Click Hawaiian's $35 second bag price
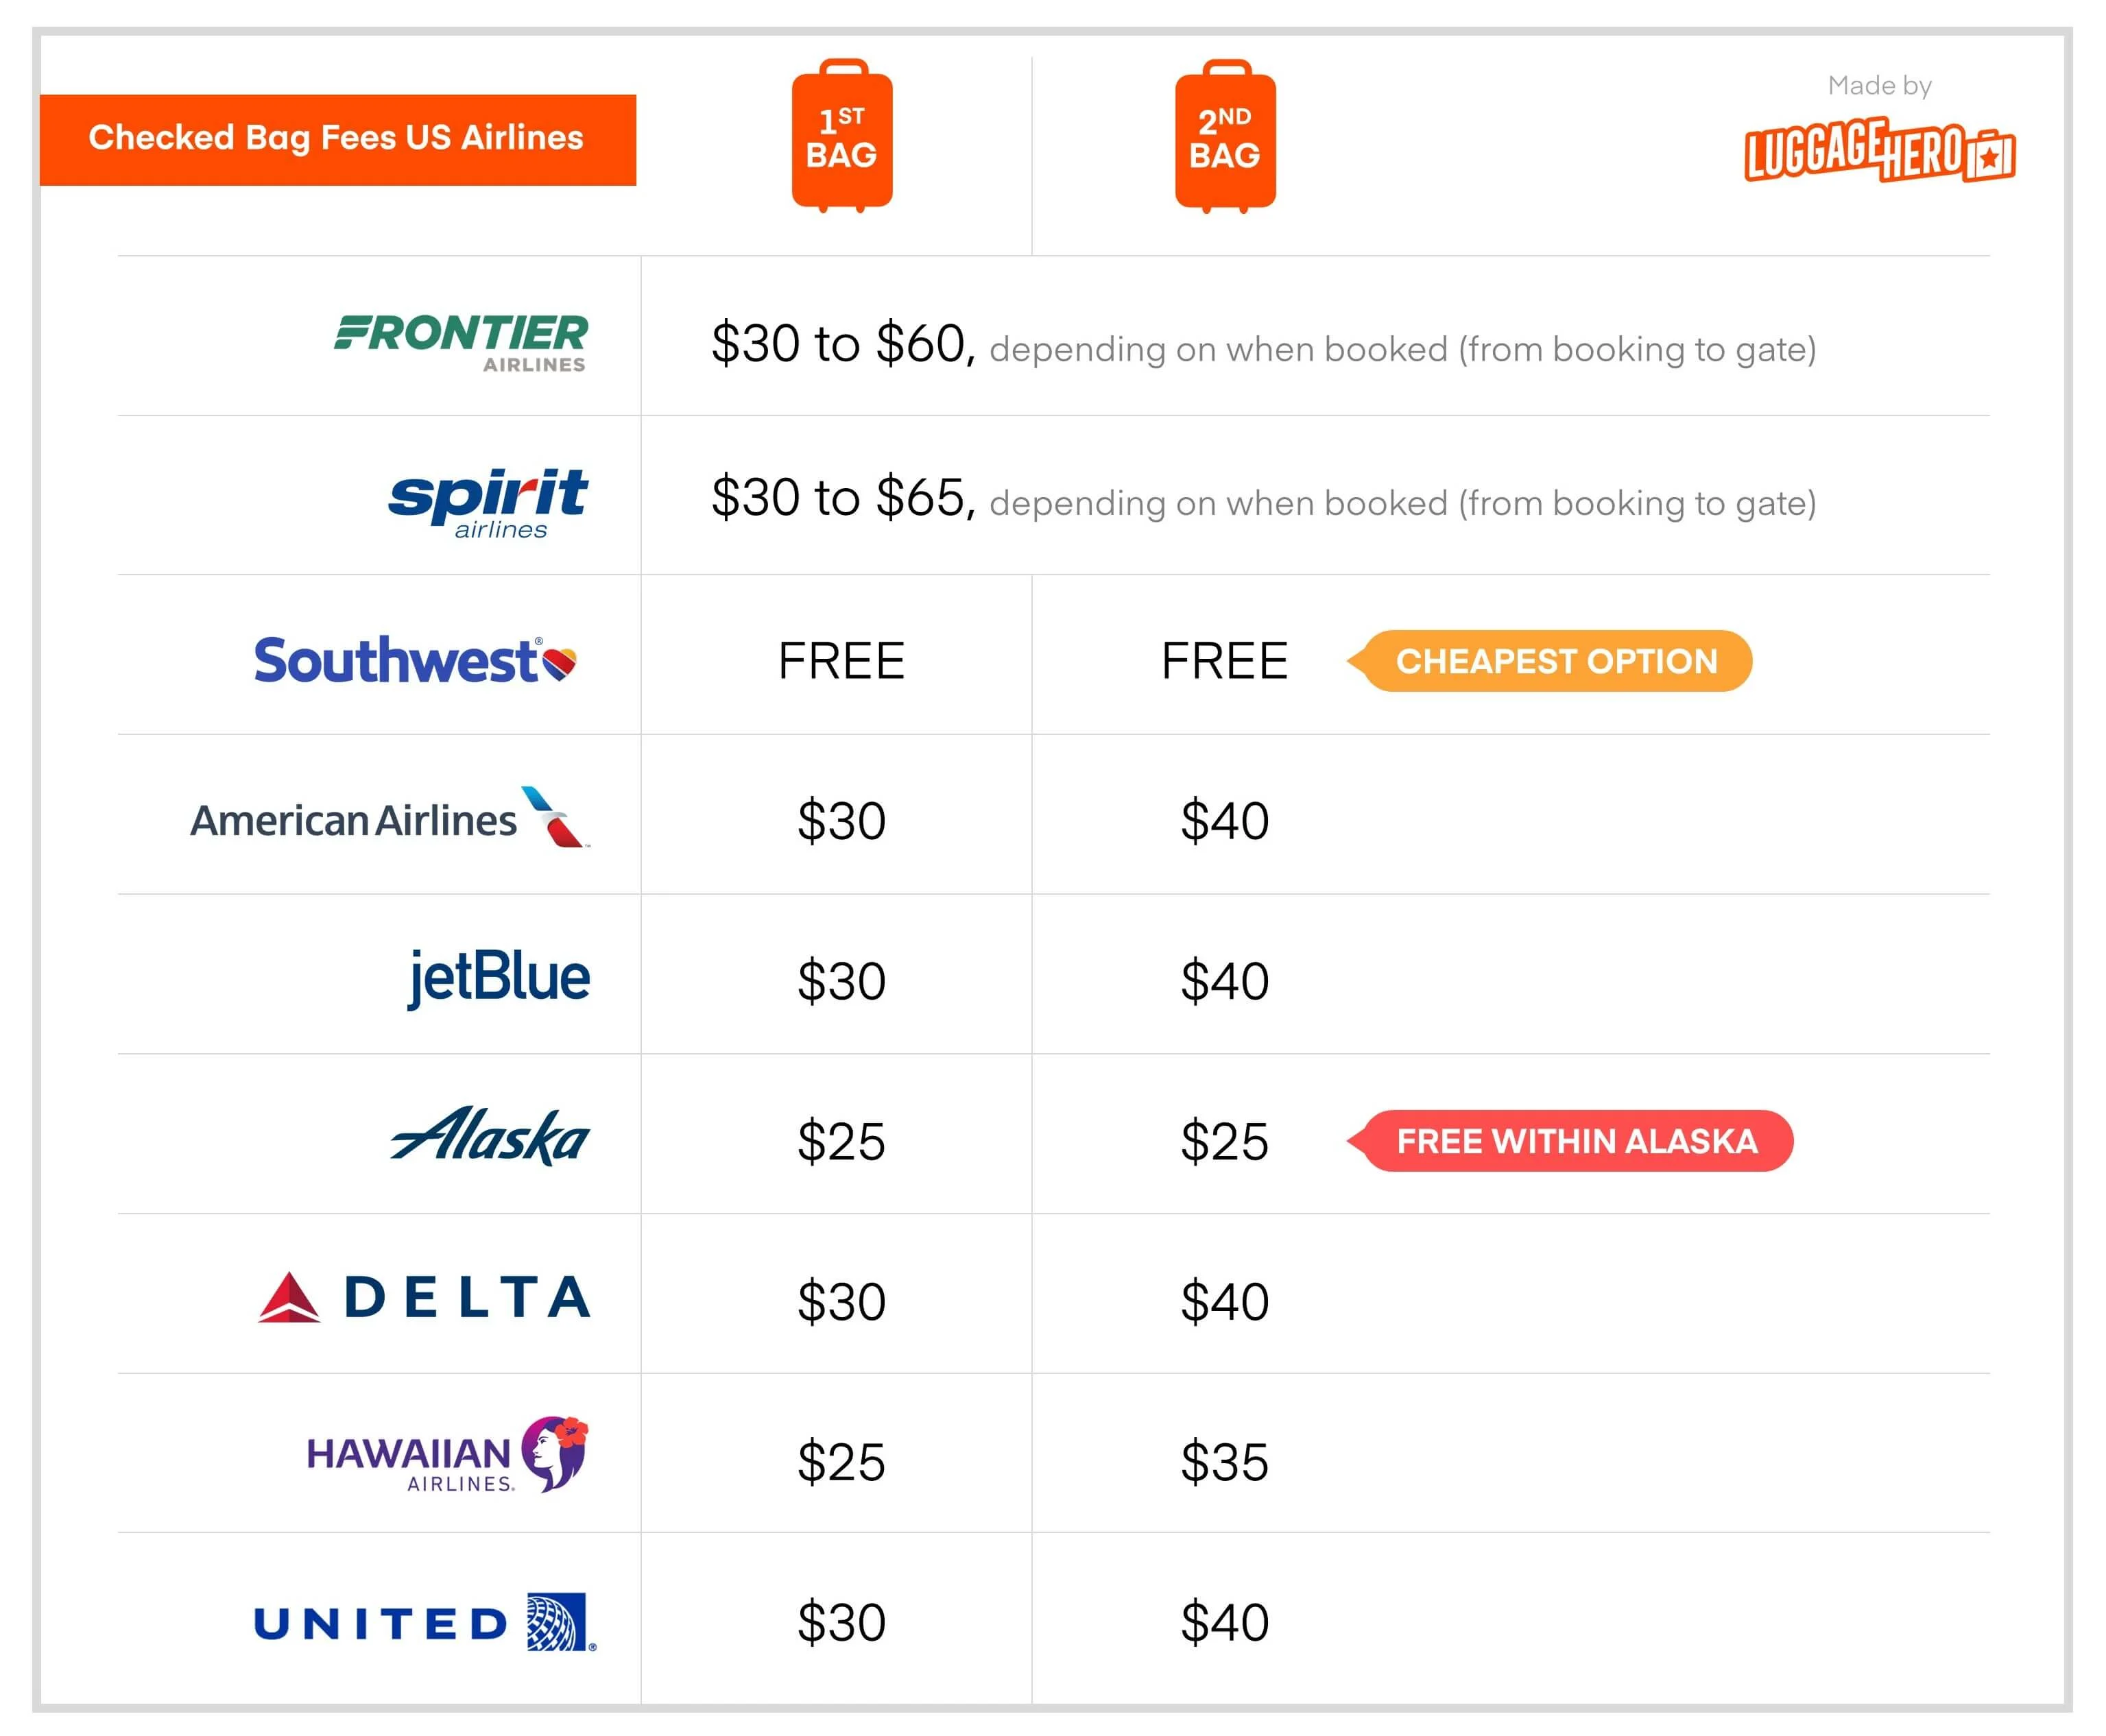The height and width of the screenshot is (1736, 2106). [x=1224, y=1461]
